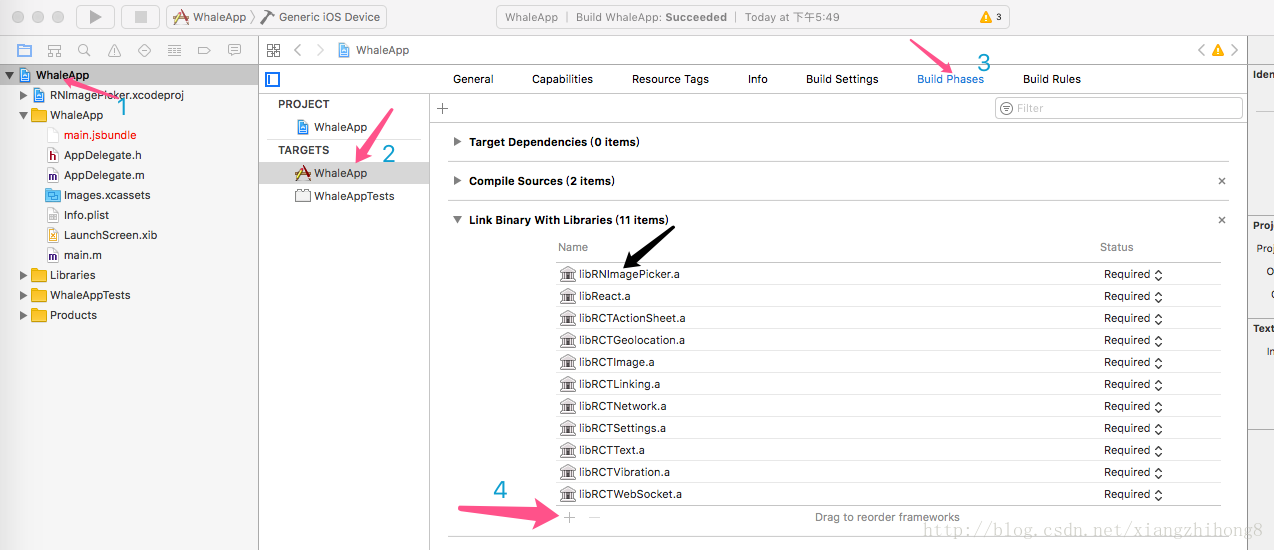Collapse the WhaleApp project root
Image resolution: width=1274 pixels, height=550 pixels.
[9, 75]
